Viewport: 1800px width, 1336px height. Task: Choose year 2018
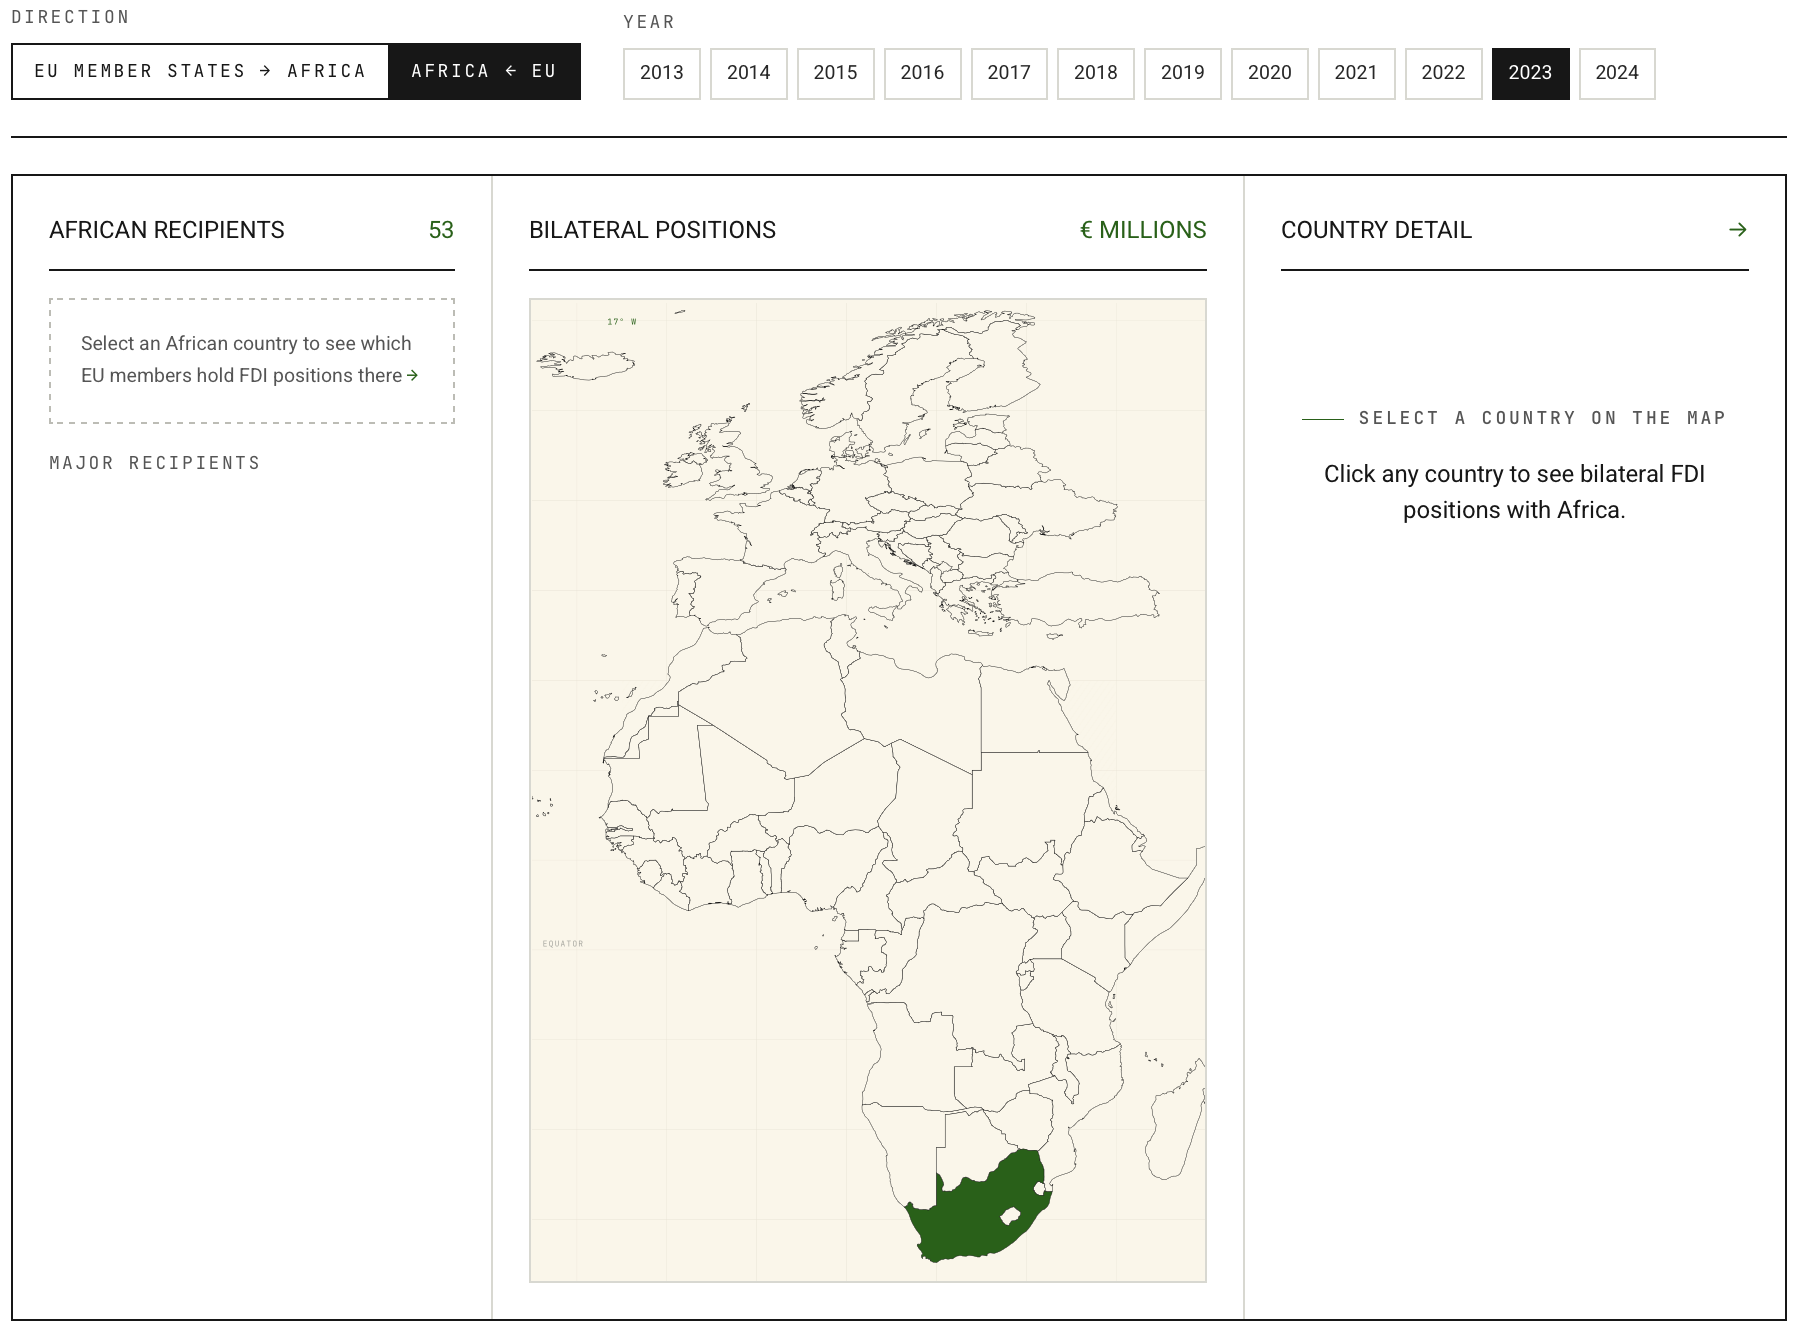click(x=1096, y=73)
